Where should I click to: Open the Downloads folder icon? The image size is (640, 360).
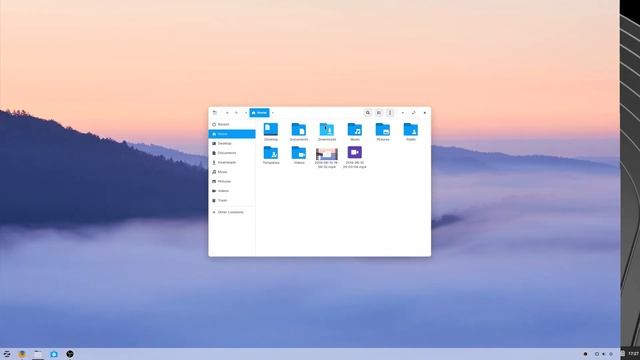[327, 130]
